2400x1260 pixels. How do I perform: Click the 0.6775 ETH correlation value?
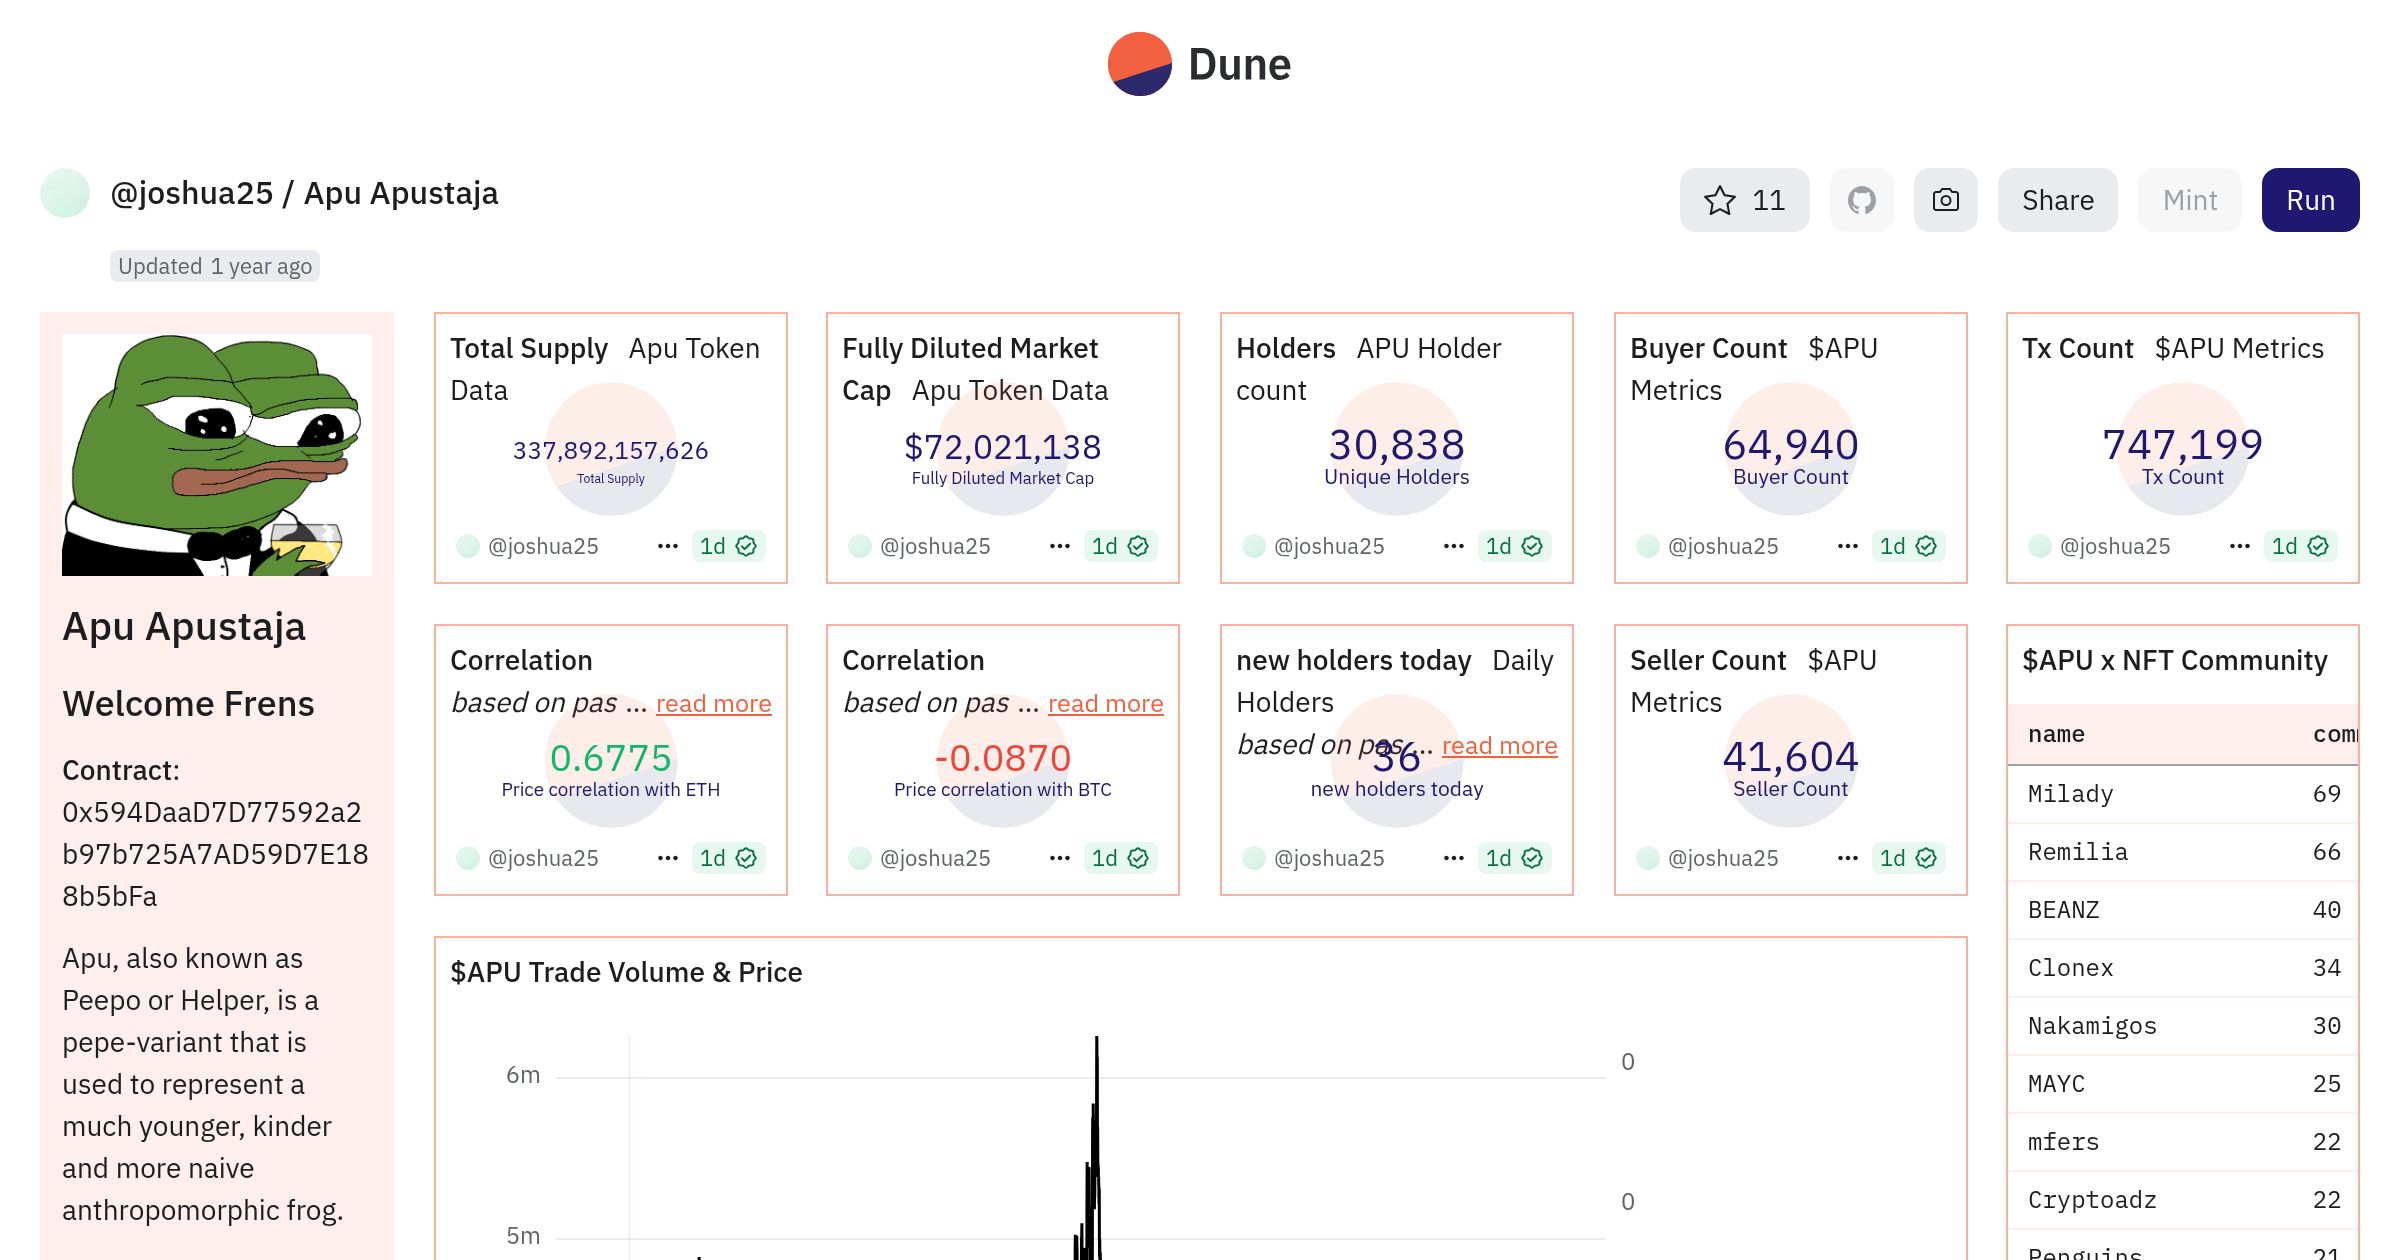tap(610, 758)
